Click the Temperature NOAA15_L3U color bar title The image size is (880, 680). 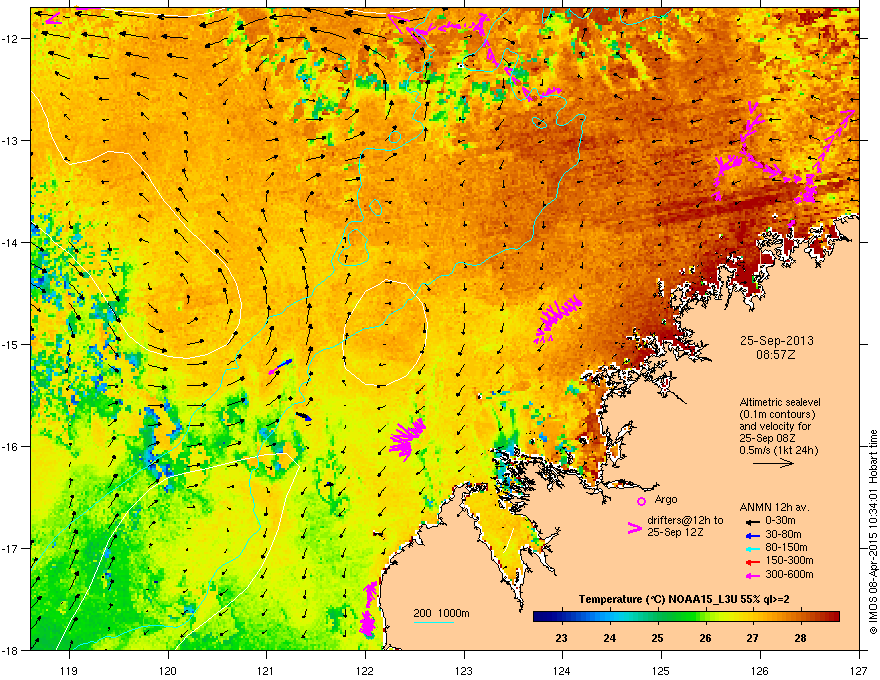[x=684, y=600]
